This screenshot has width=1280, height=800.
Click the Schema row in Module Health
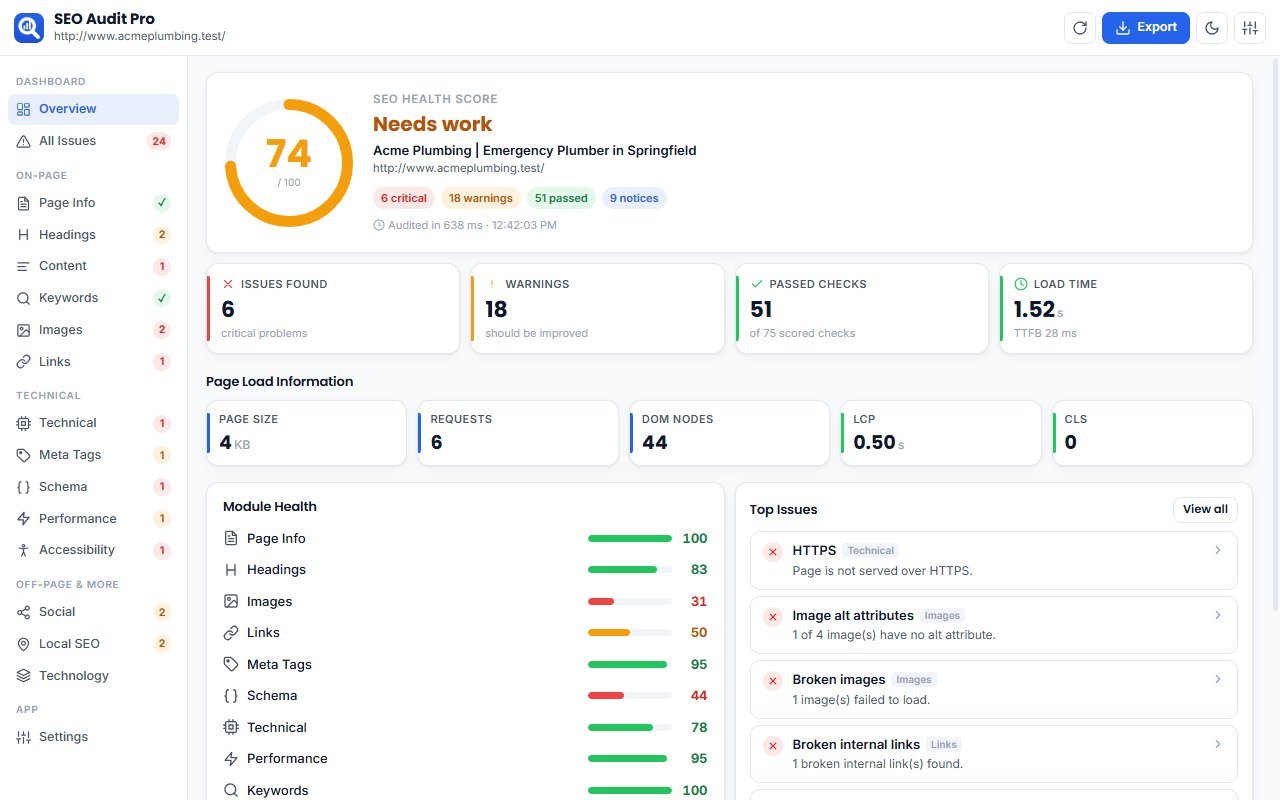point(465,696)
